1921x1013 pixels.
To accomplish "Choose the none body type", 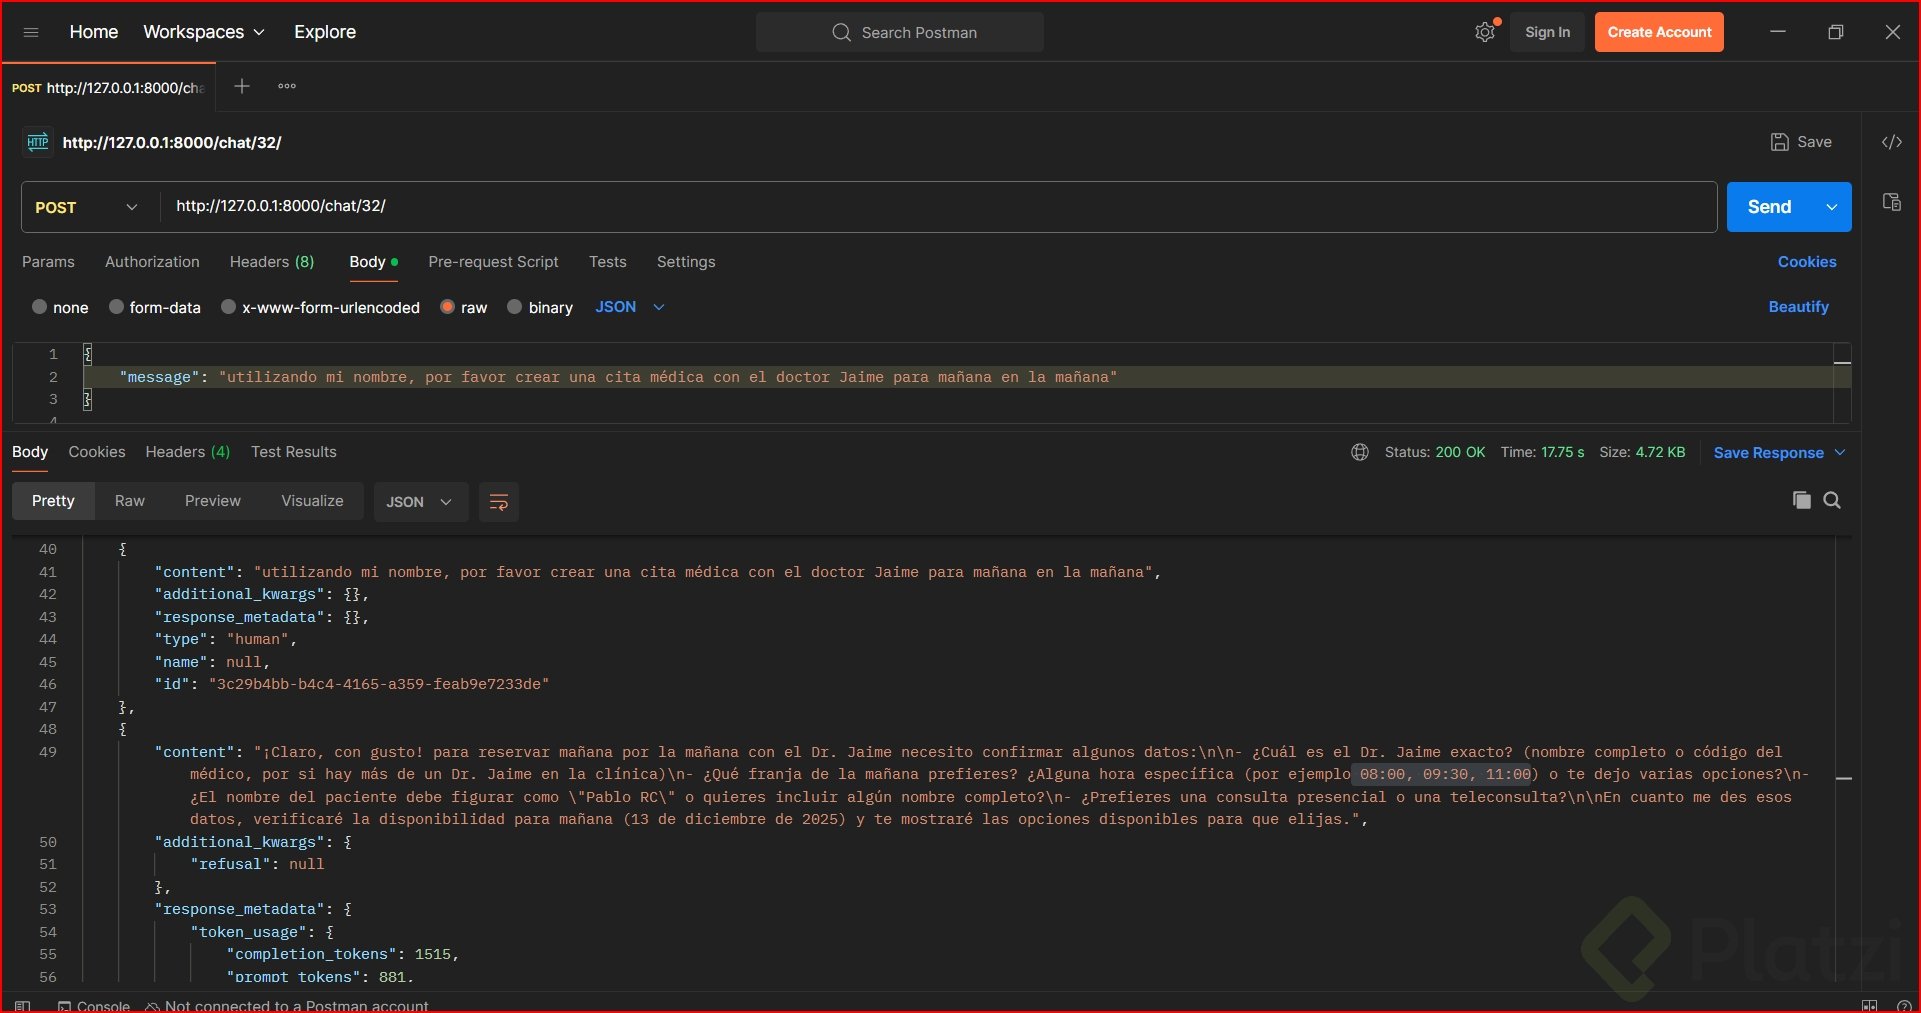I will click(x=40, y=307).
